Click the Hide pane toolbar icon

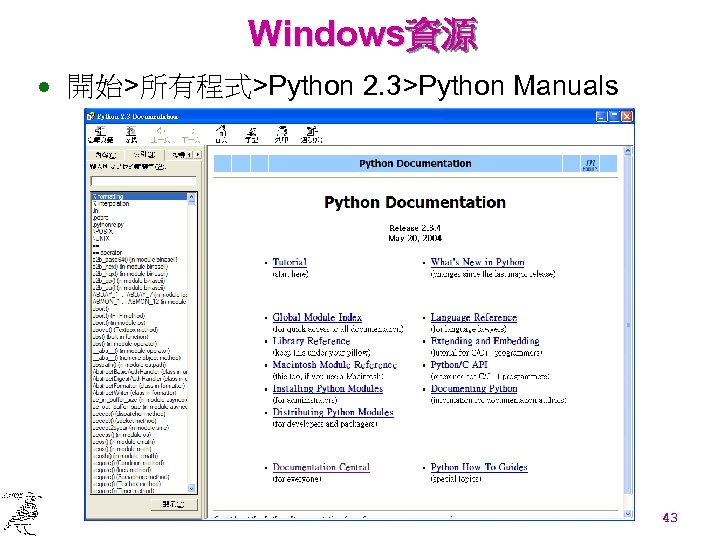[101, 135]
